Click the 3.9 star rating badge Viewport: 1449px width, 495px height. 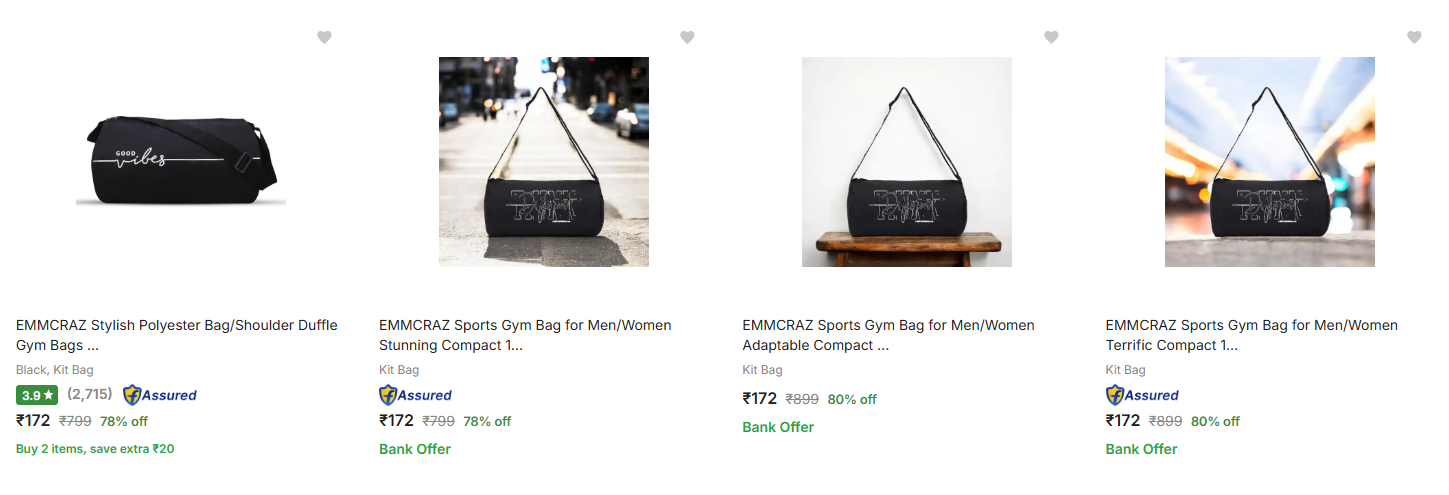click(37, 395)
